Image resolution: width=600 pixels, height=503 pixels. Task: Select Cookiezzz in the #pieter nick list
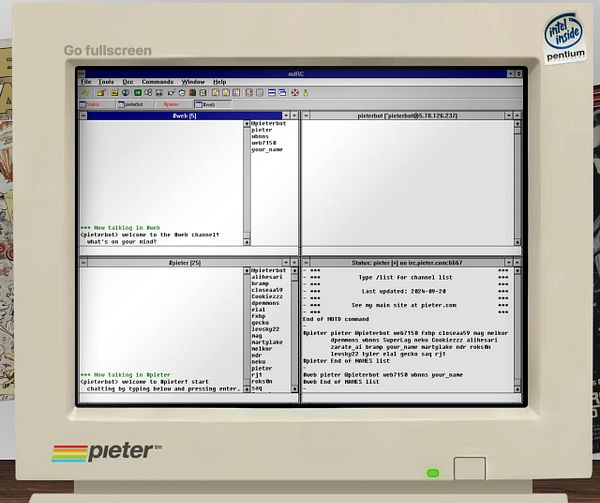[267, 296]
